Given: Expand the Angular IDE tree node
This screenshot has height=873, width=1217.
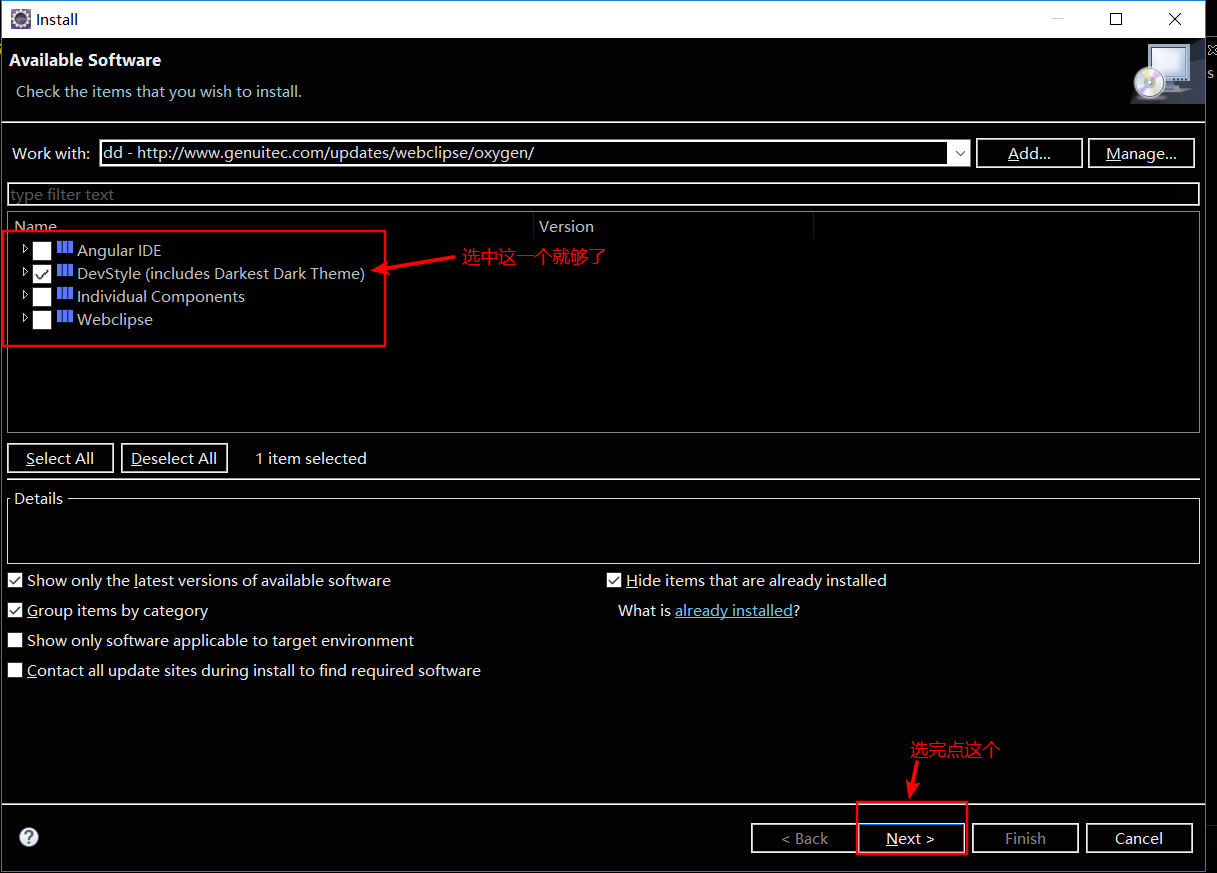Looking at the screenshot, I should [x=25, y=249].
